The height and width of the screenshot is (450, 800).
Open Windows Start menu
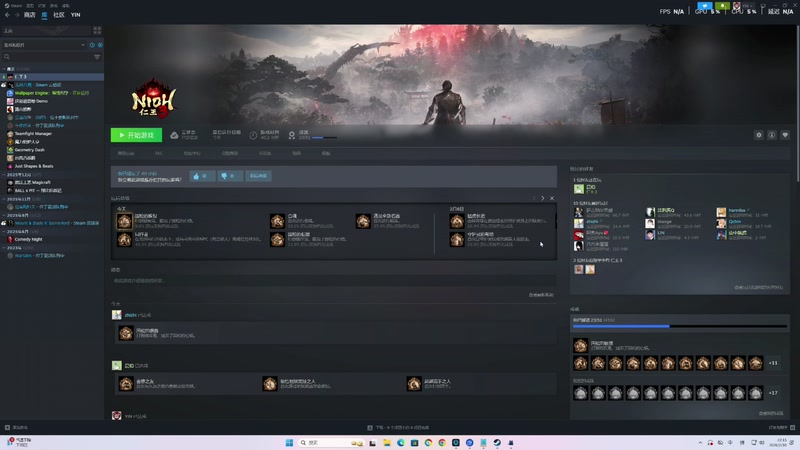tap(289, 442)
